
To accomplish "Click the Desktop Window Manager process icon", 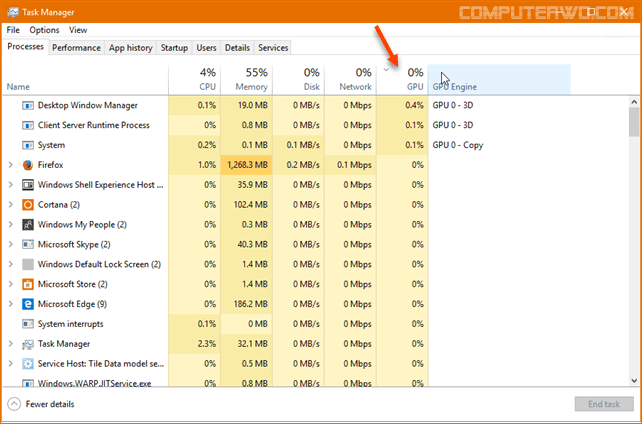I will coord(27,106).
